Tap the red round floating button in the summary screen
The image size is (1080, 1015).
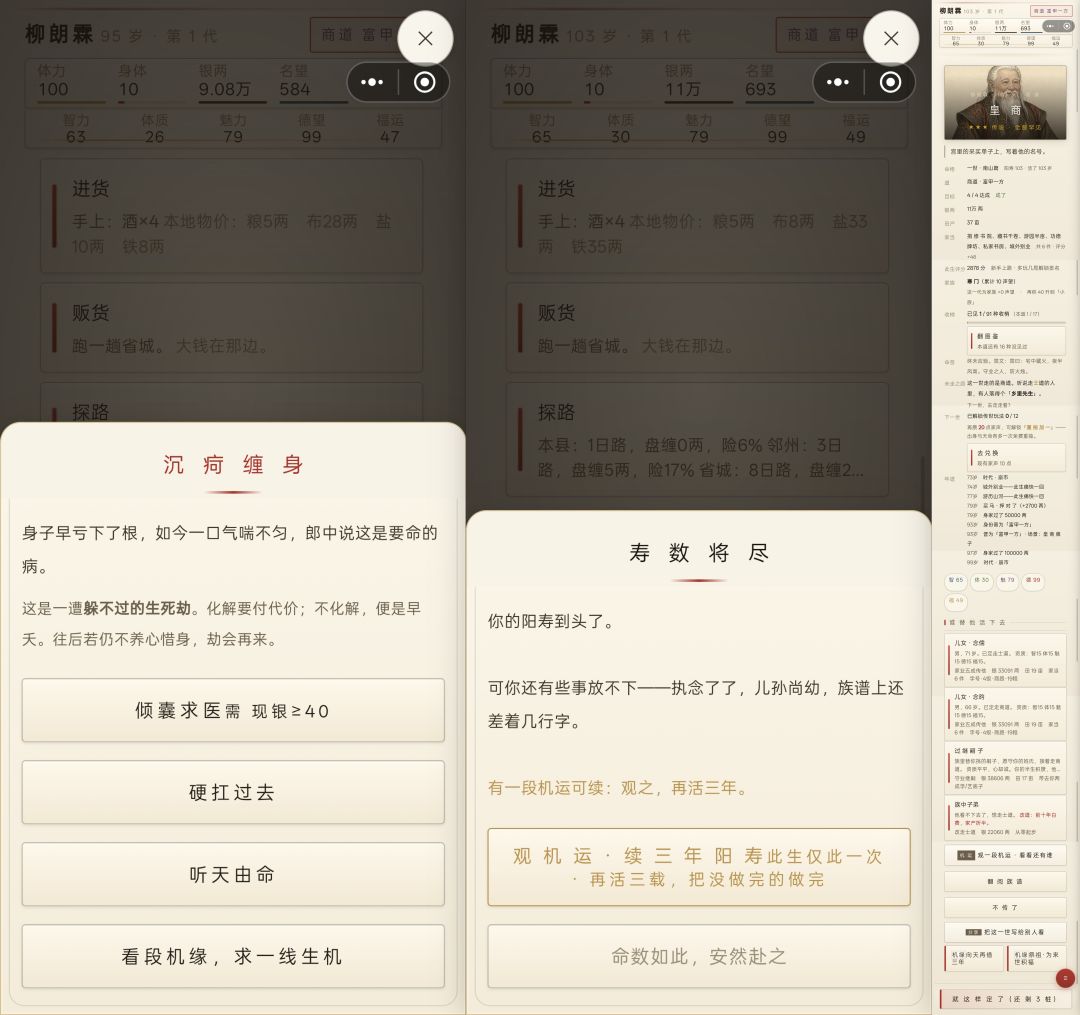pos(1065,978)
